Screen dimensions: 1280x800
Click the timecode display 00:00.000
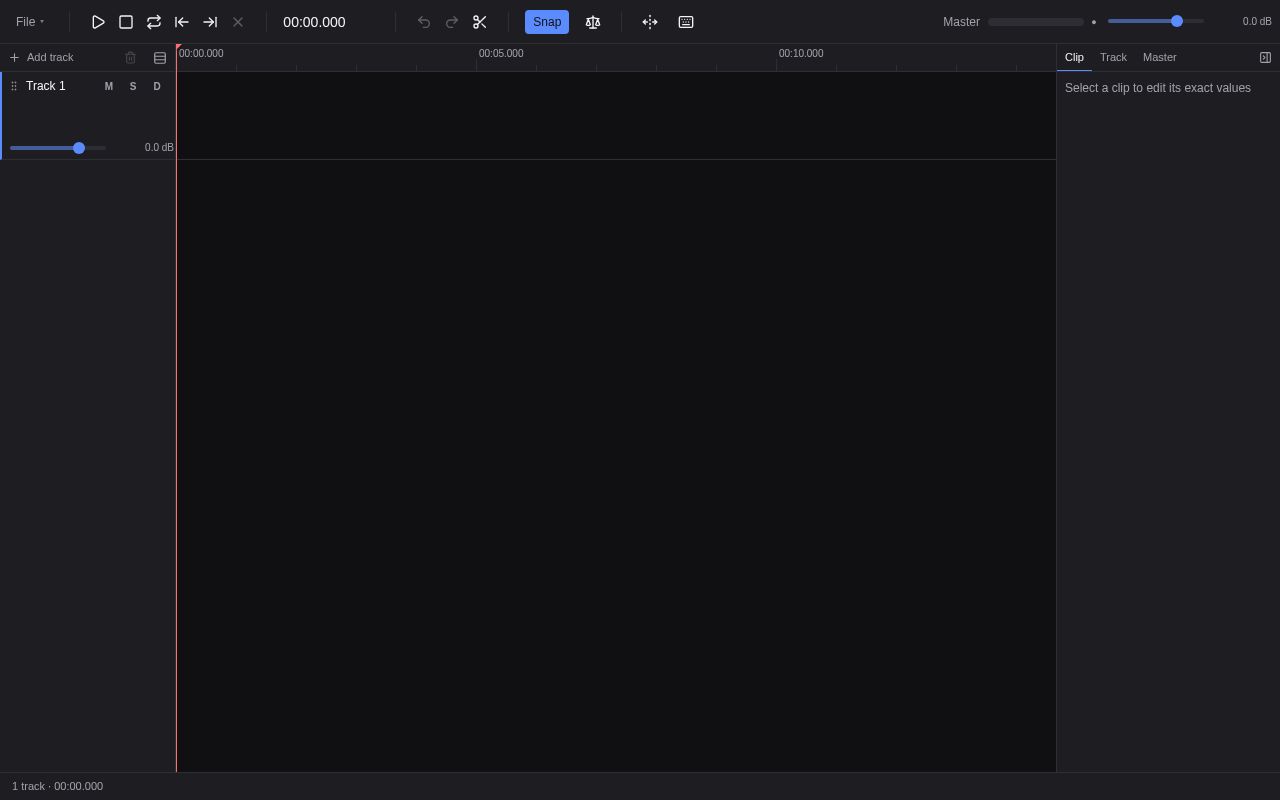pyautogui.click(x=314, y=22)
